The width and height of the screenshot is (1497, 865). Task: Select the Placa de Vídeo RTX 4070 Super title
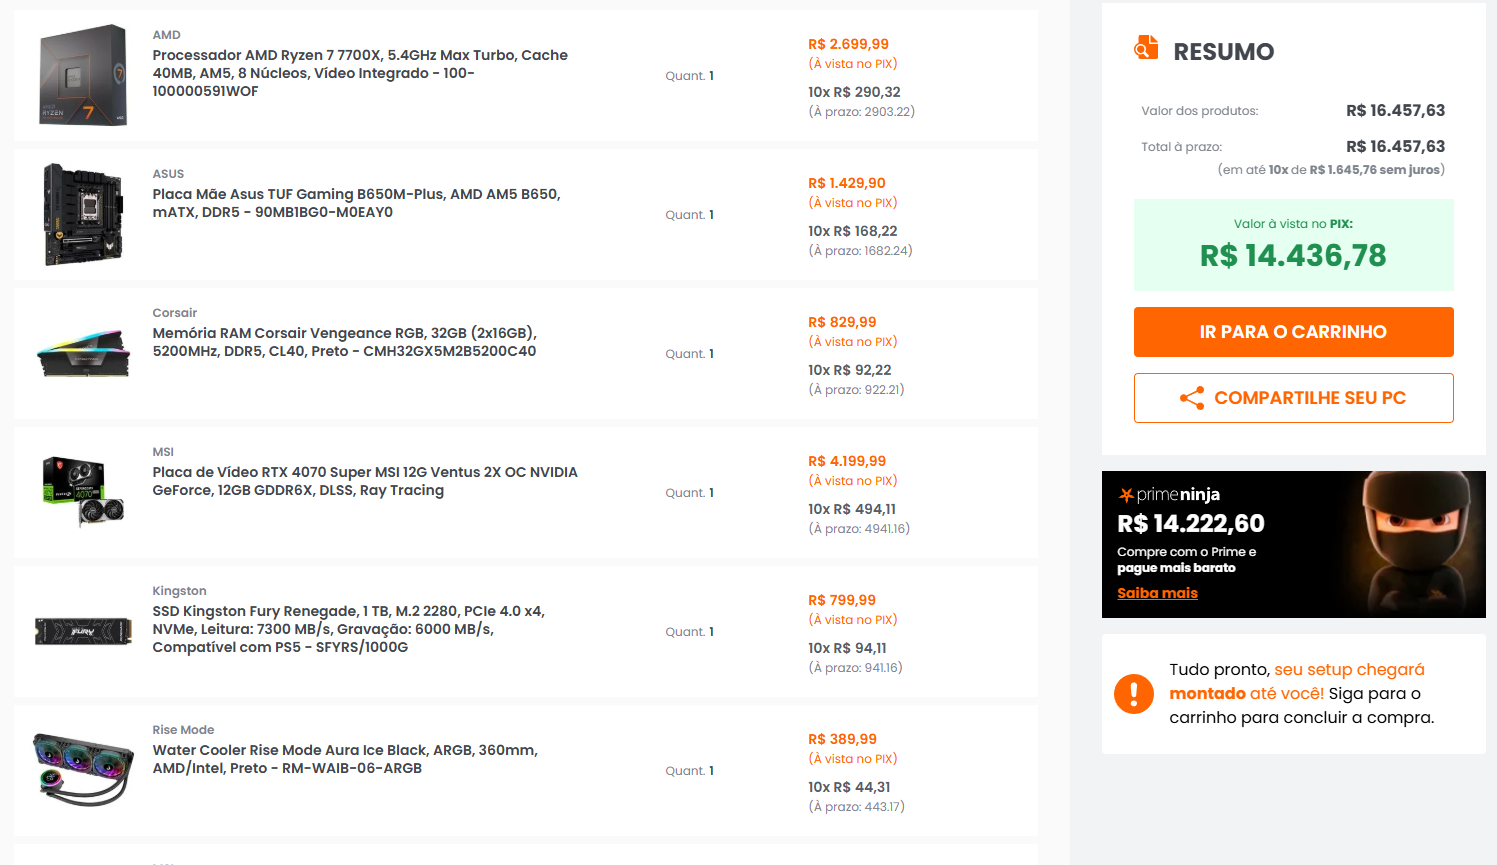click(365, 481)
